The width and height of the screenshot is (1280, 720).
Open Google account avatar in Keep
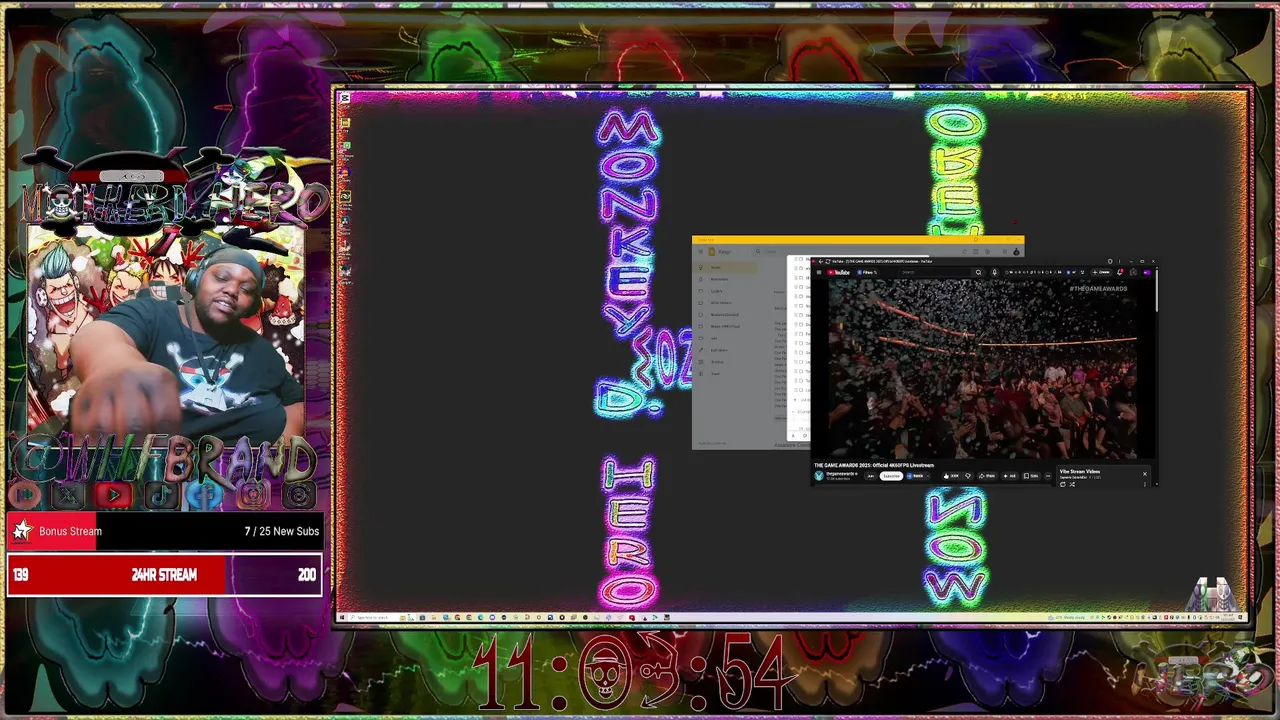tap(1016, 252)
